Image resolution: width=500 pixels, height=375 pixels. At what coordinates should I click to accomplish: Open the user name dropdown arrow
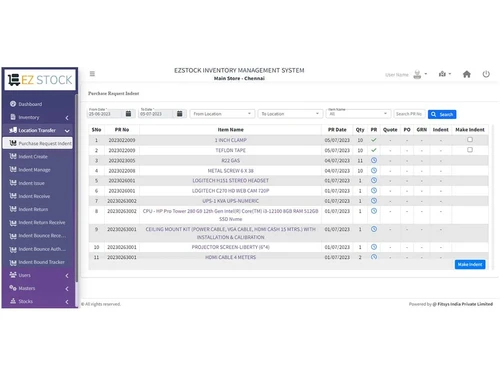coord(426,74)
